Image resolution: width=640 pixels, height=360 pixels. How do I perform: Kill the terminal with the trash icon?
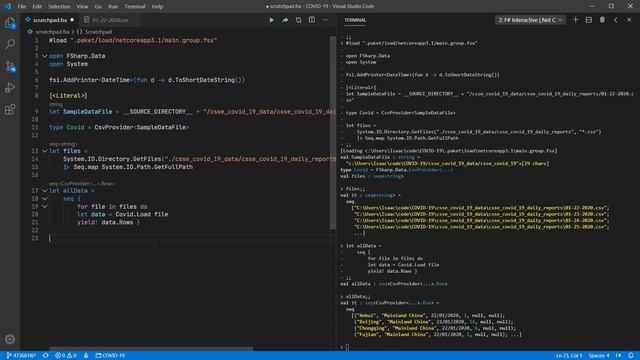point(602,20)
